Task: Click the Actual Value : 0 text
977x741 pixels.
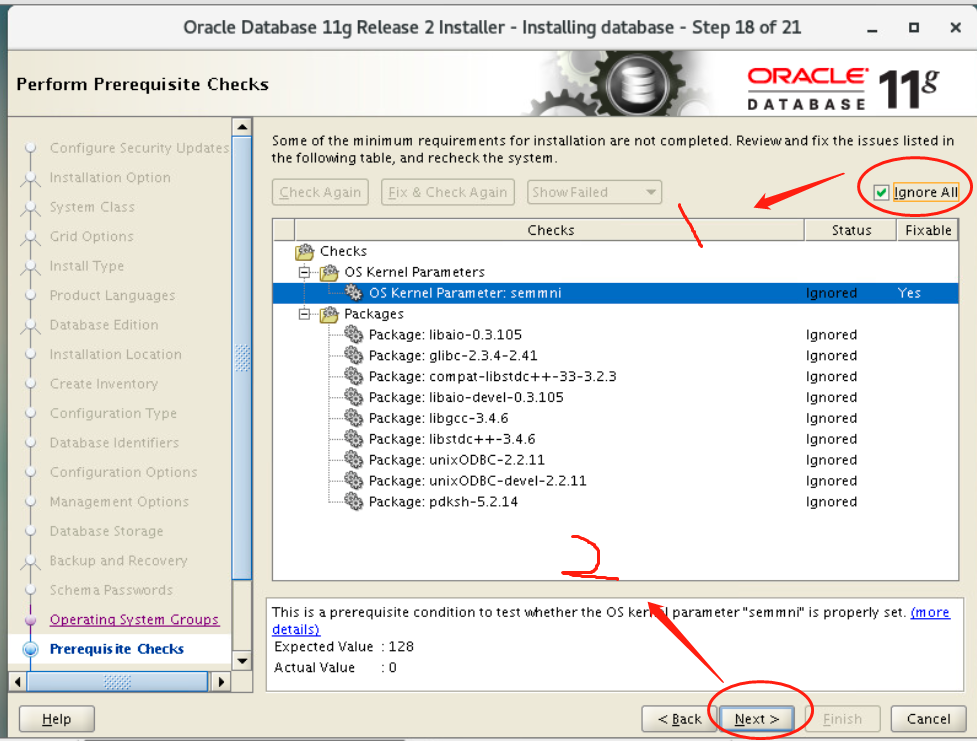Action: [335, 667]
